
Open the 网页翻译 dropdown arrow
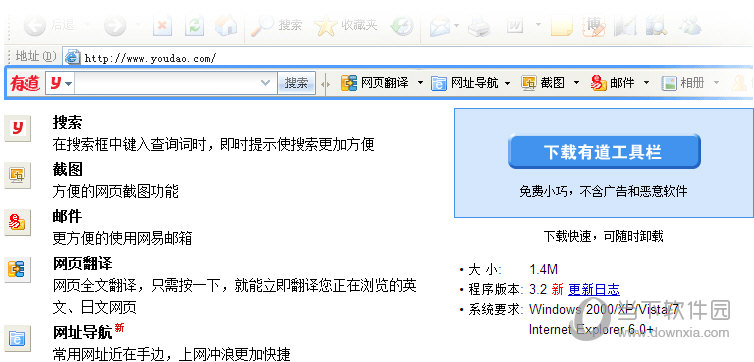coord(420,83)
